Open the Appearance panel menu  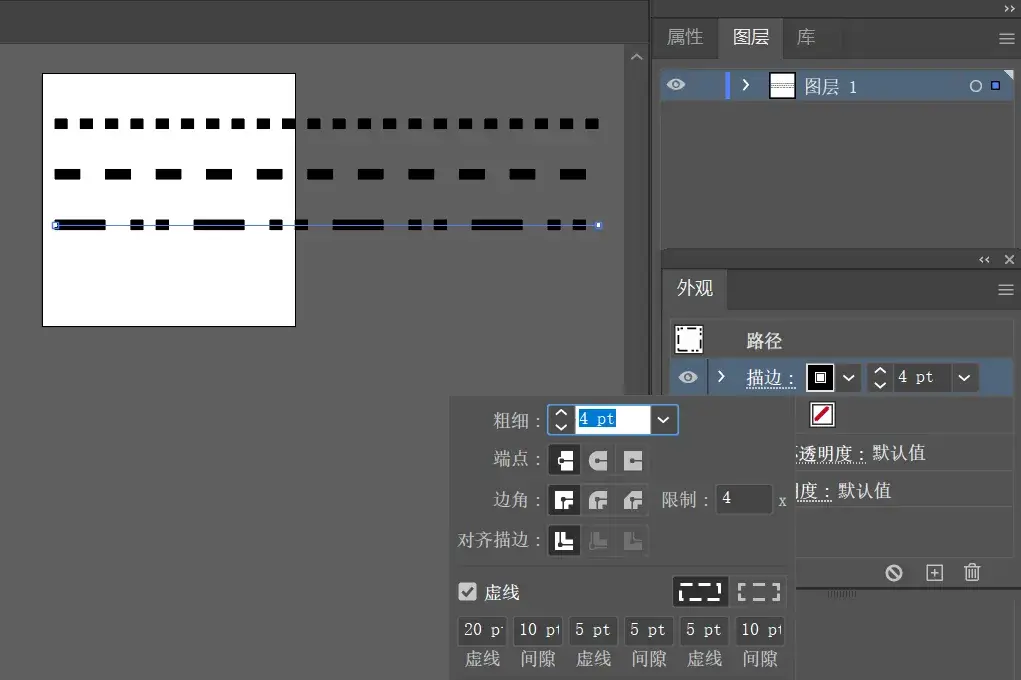[x=1006, y=290]
